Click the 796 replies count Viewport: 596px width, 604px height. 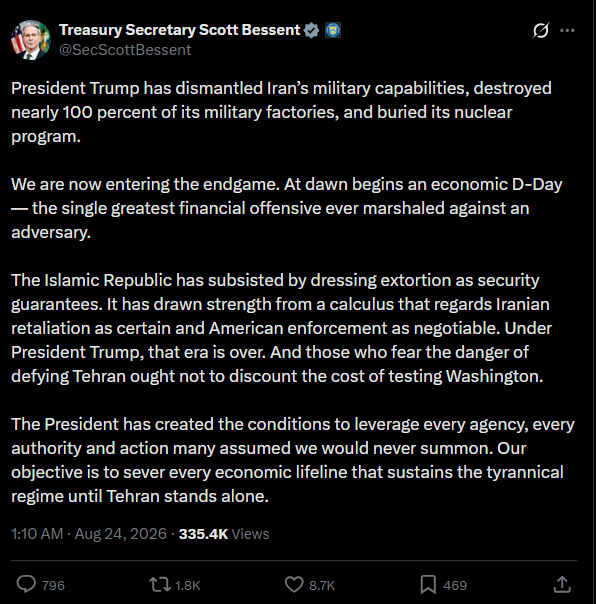point(53,586)
